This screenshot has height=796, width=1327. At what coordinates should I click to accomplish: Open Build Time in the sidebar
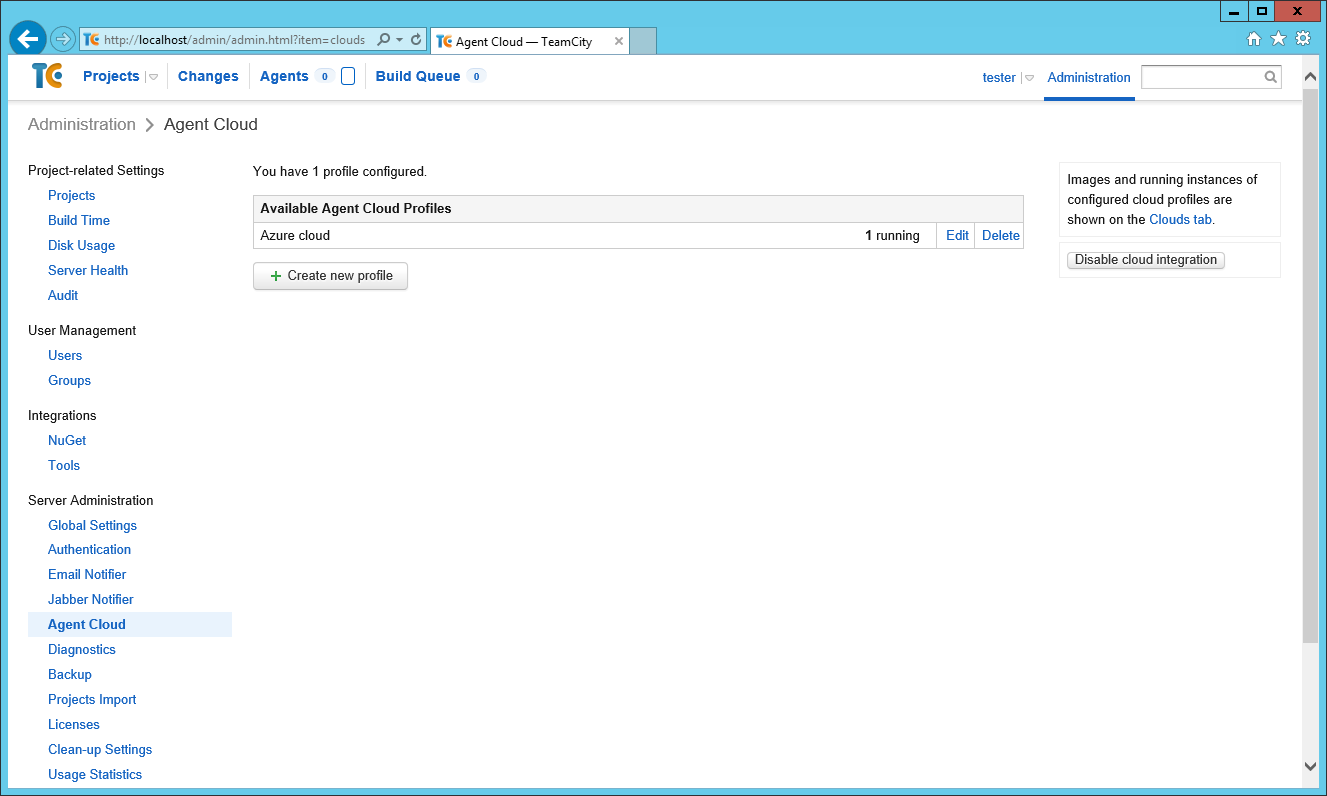coord(79,220)
